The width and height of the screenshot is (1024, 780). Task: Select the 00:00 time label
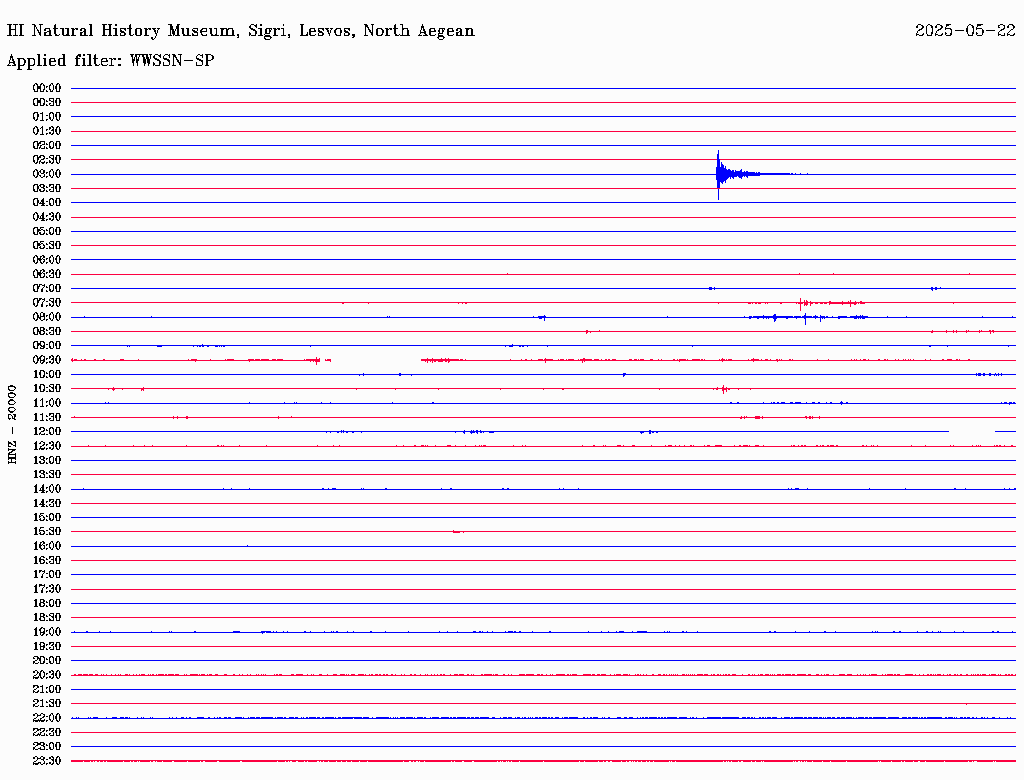(47, 88)
